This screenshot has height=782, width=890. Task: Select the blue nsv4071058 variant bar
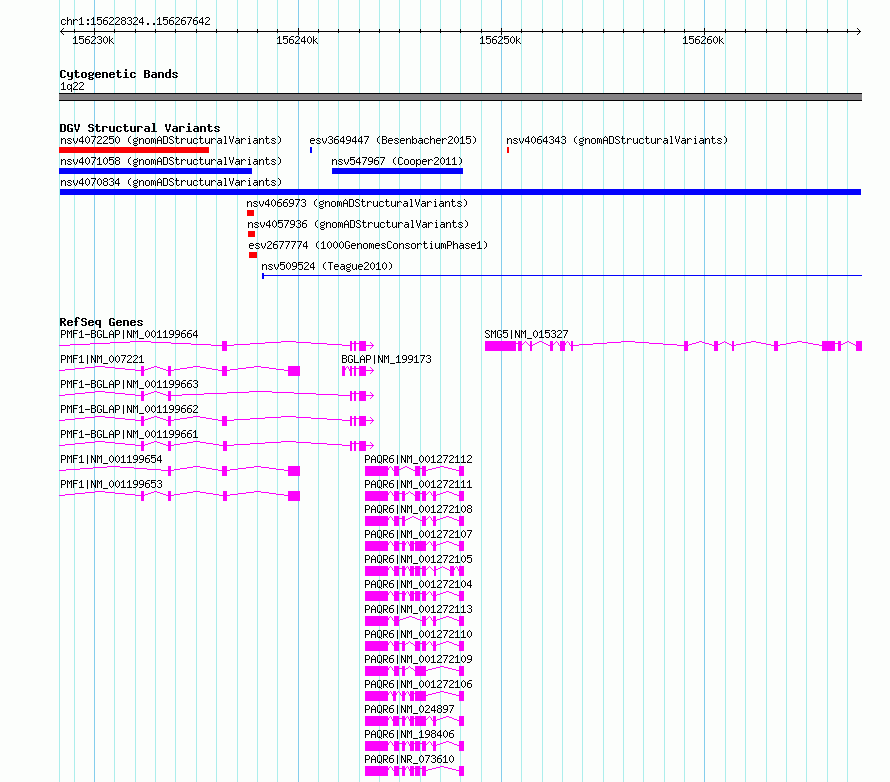[156, 171]
